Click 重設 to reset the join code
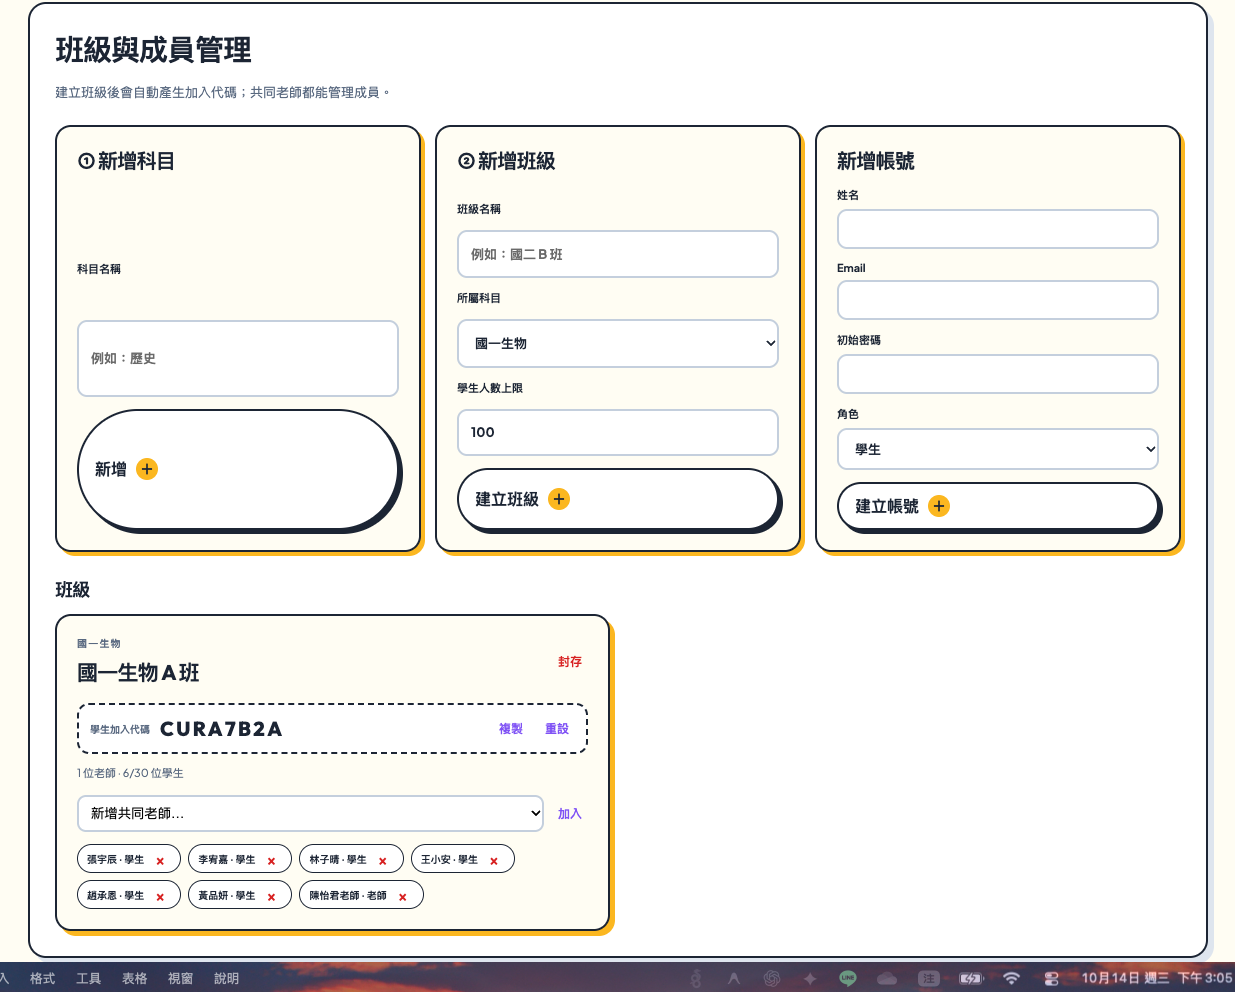This screenshot has height=992, width=1235. 557,729
